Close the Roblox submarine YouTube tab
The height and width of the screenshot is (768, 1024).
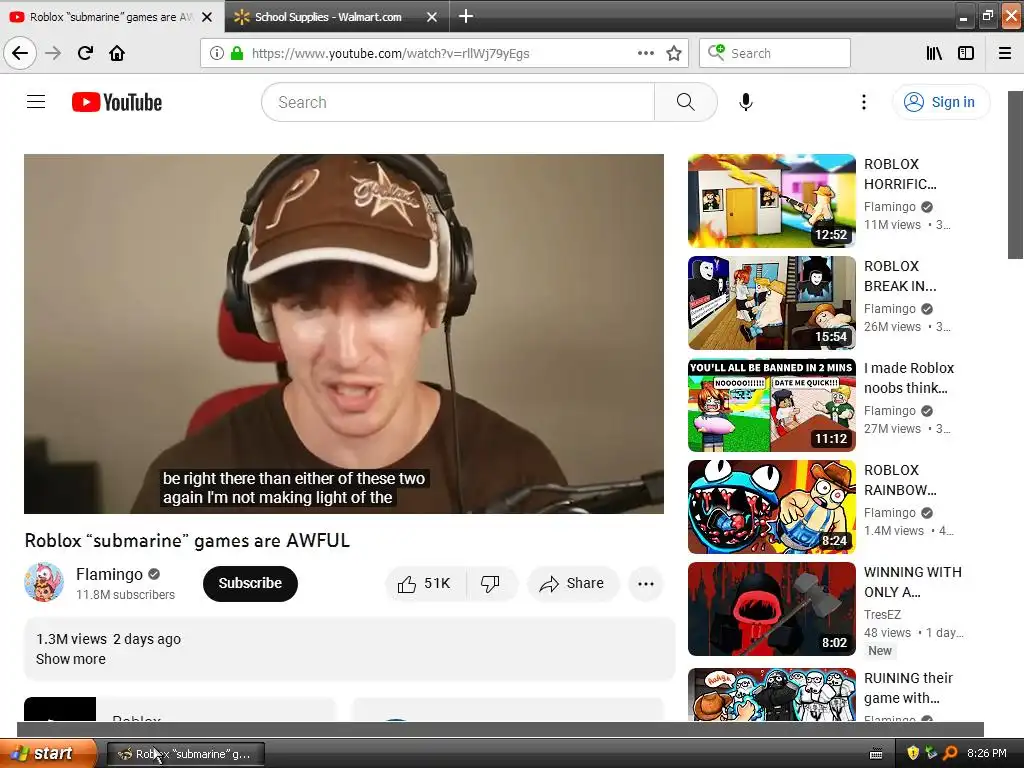207,17
